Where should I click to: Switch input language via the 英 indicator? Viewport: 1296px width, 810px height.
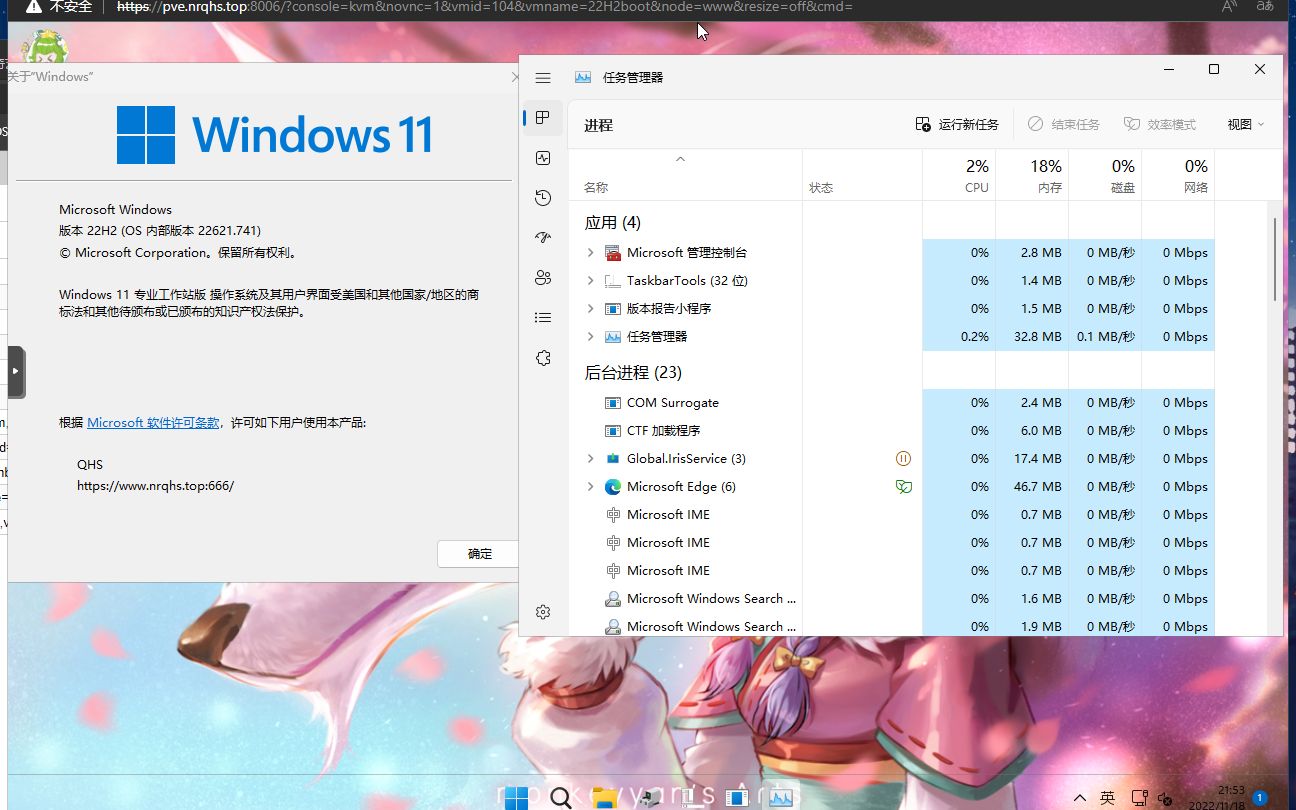[1108, 797]
